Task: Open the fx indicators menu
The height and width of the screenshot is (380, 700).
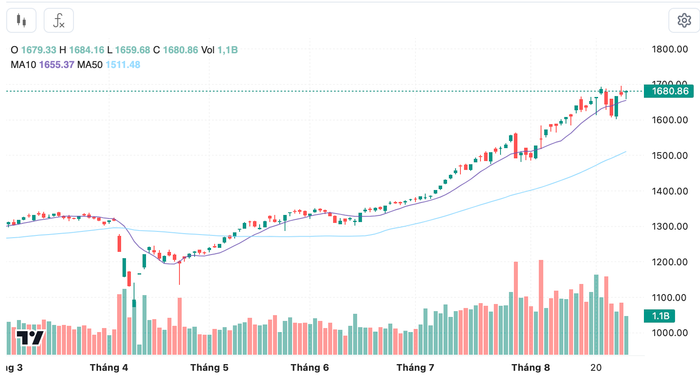Action: [x=58, y=21]
